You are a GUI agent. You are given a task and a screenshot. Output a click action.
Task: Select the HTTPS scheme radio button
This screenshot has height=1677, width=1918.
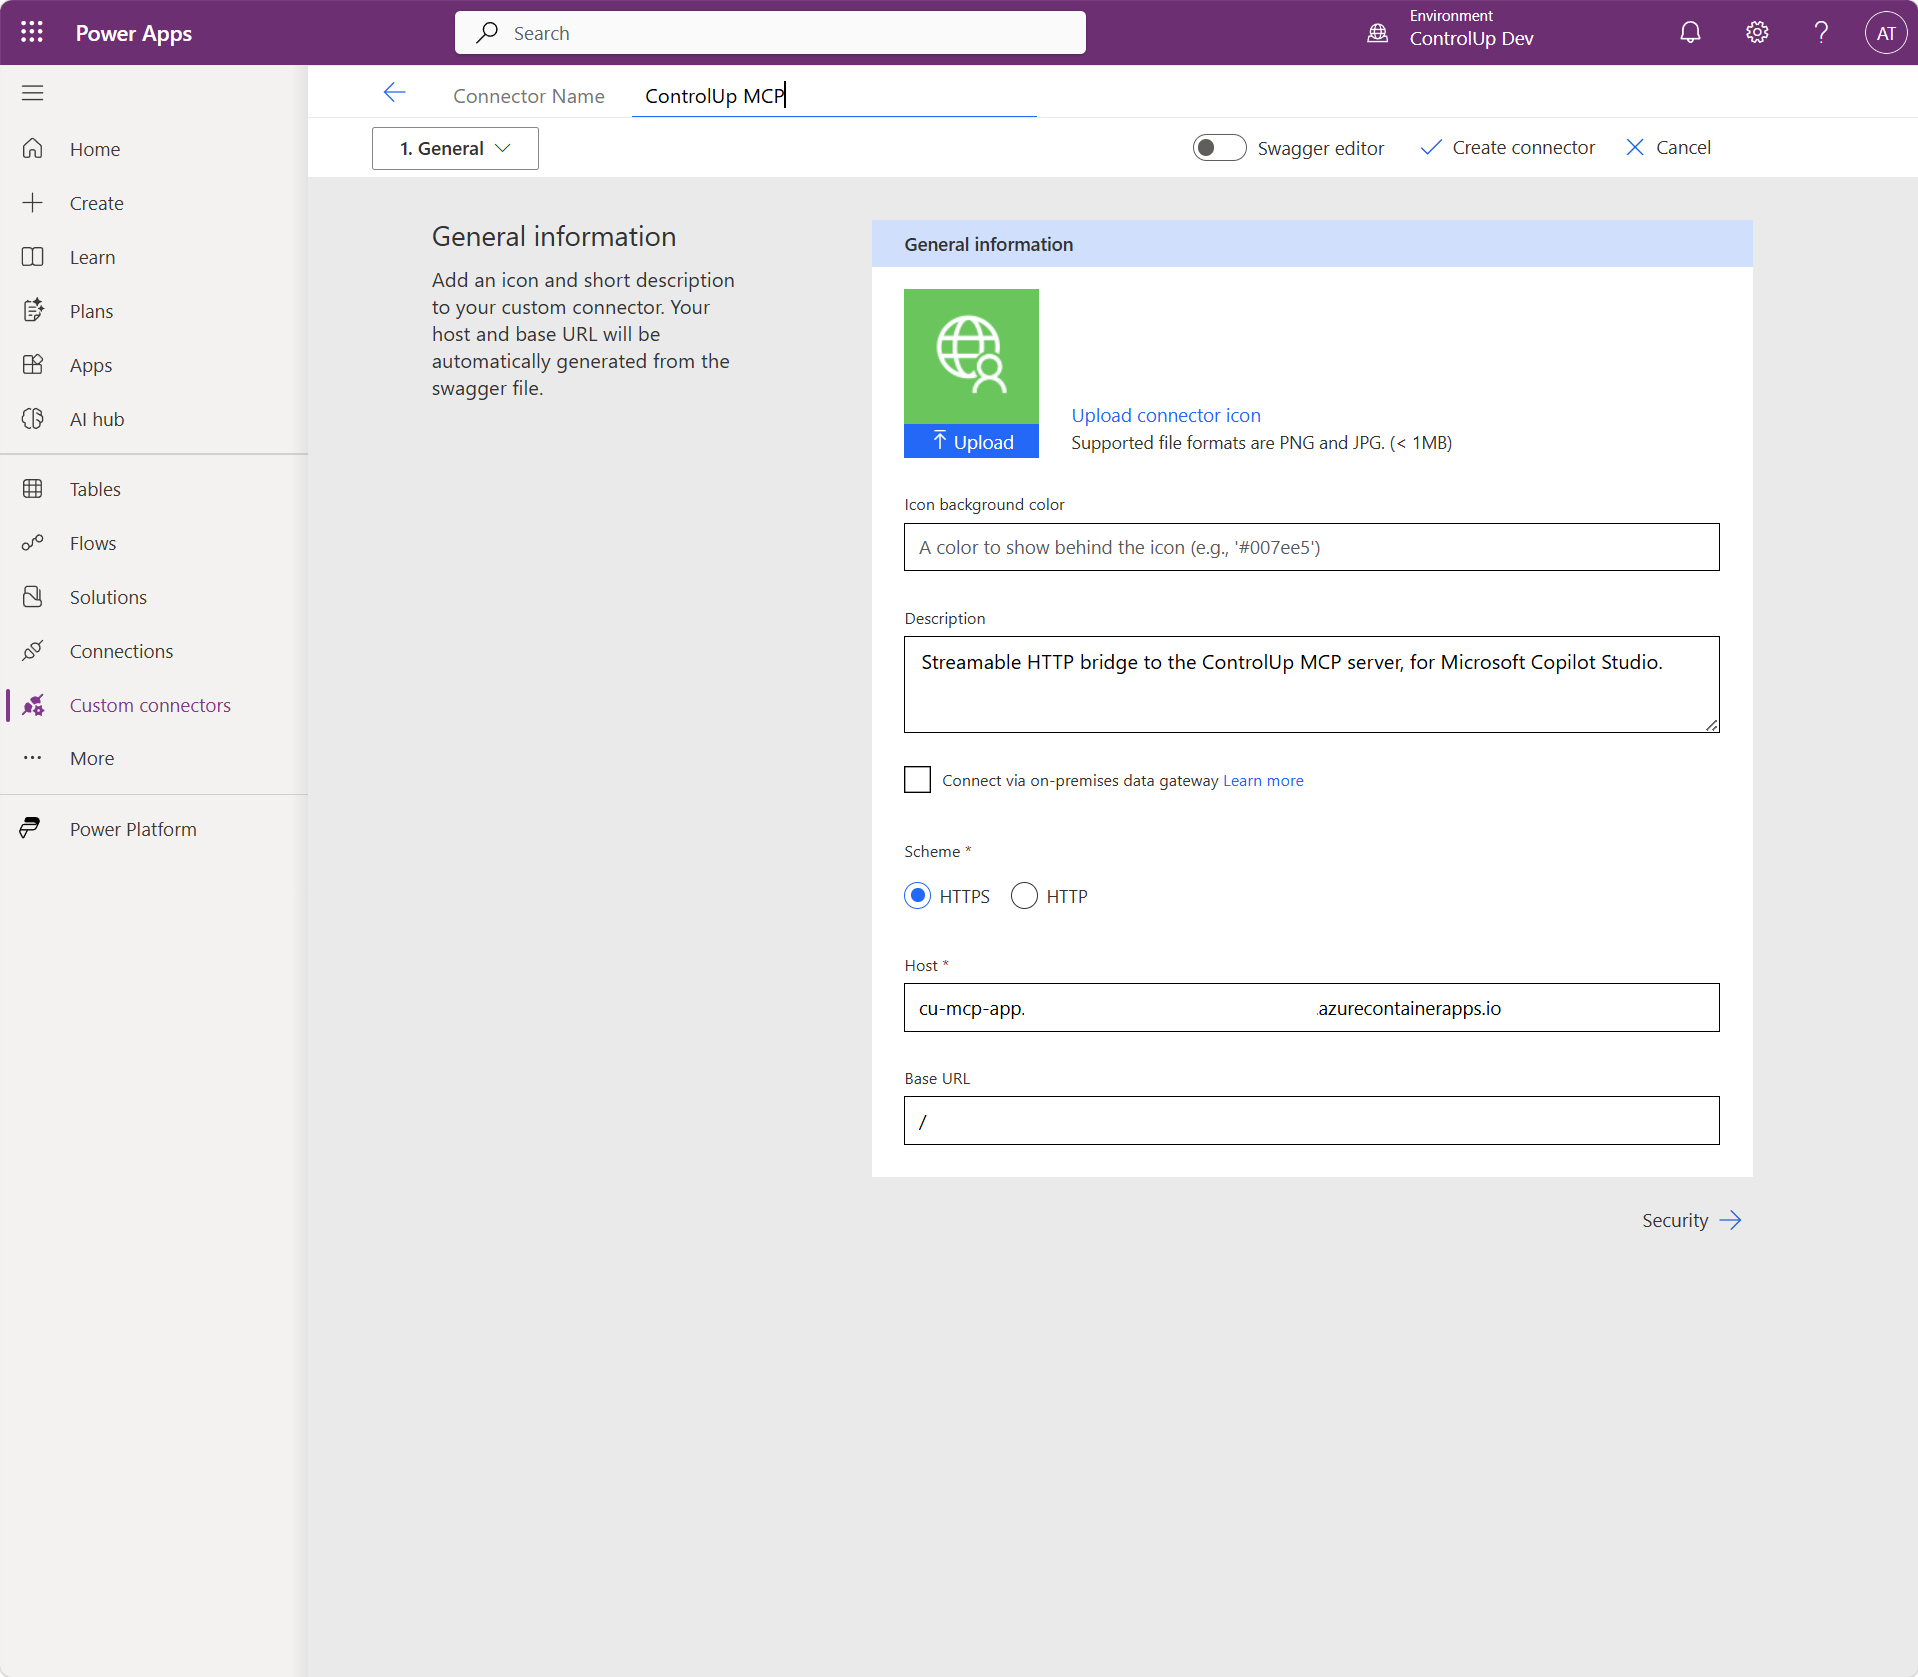click(917, 896)
